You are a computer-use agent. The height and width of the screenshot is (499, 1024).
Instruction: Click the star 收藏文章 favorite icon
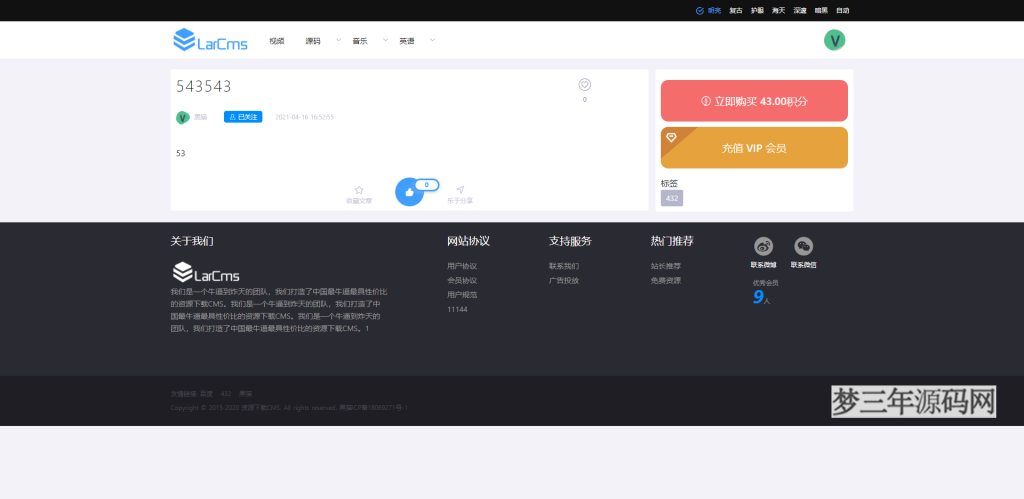[x=359, y=190]
